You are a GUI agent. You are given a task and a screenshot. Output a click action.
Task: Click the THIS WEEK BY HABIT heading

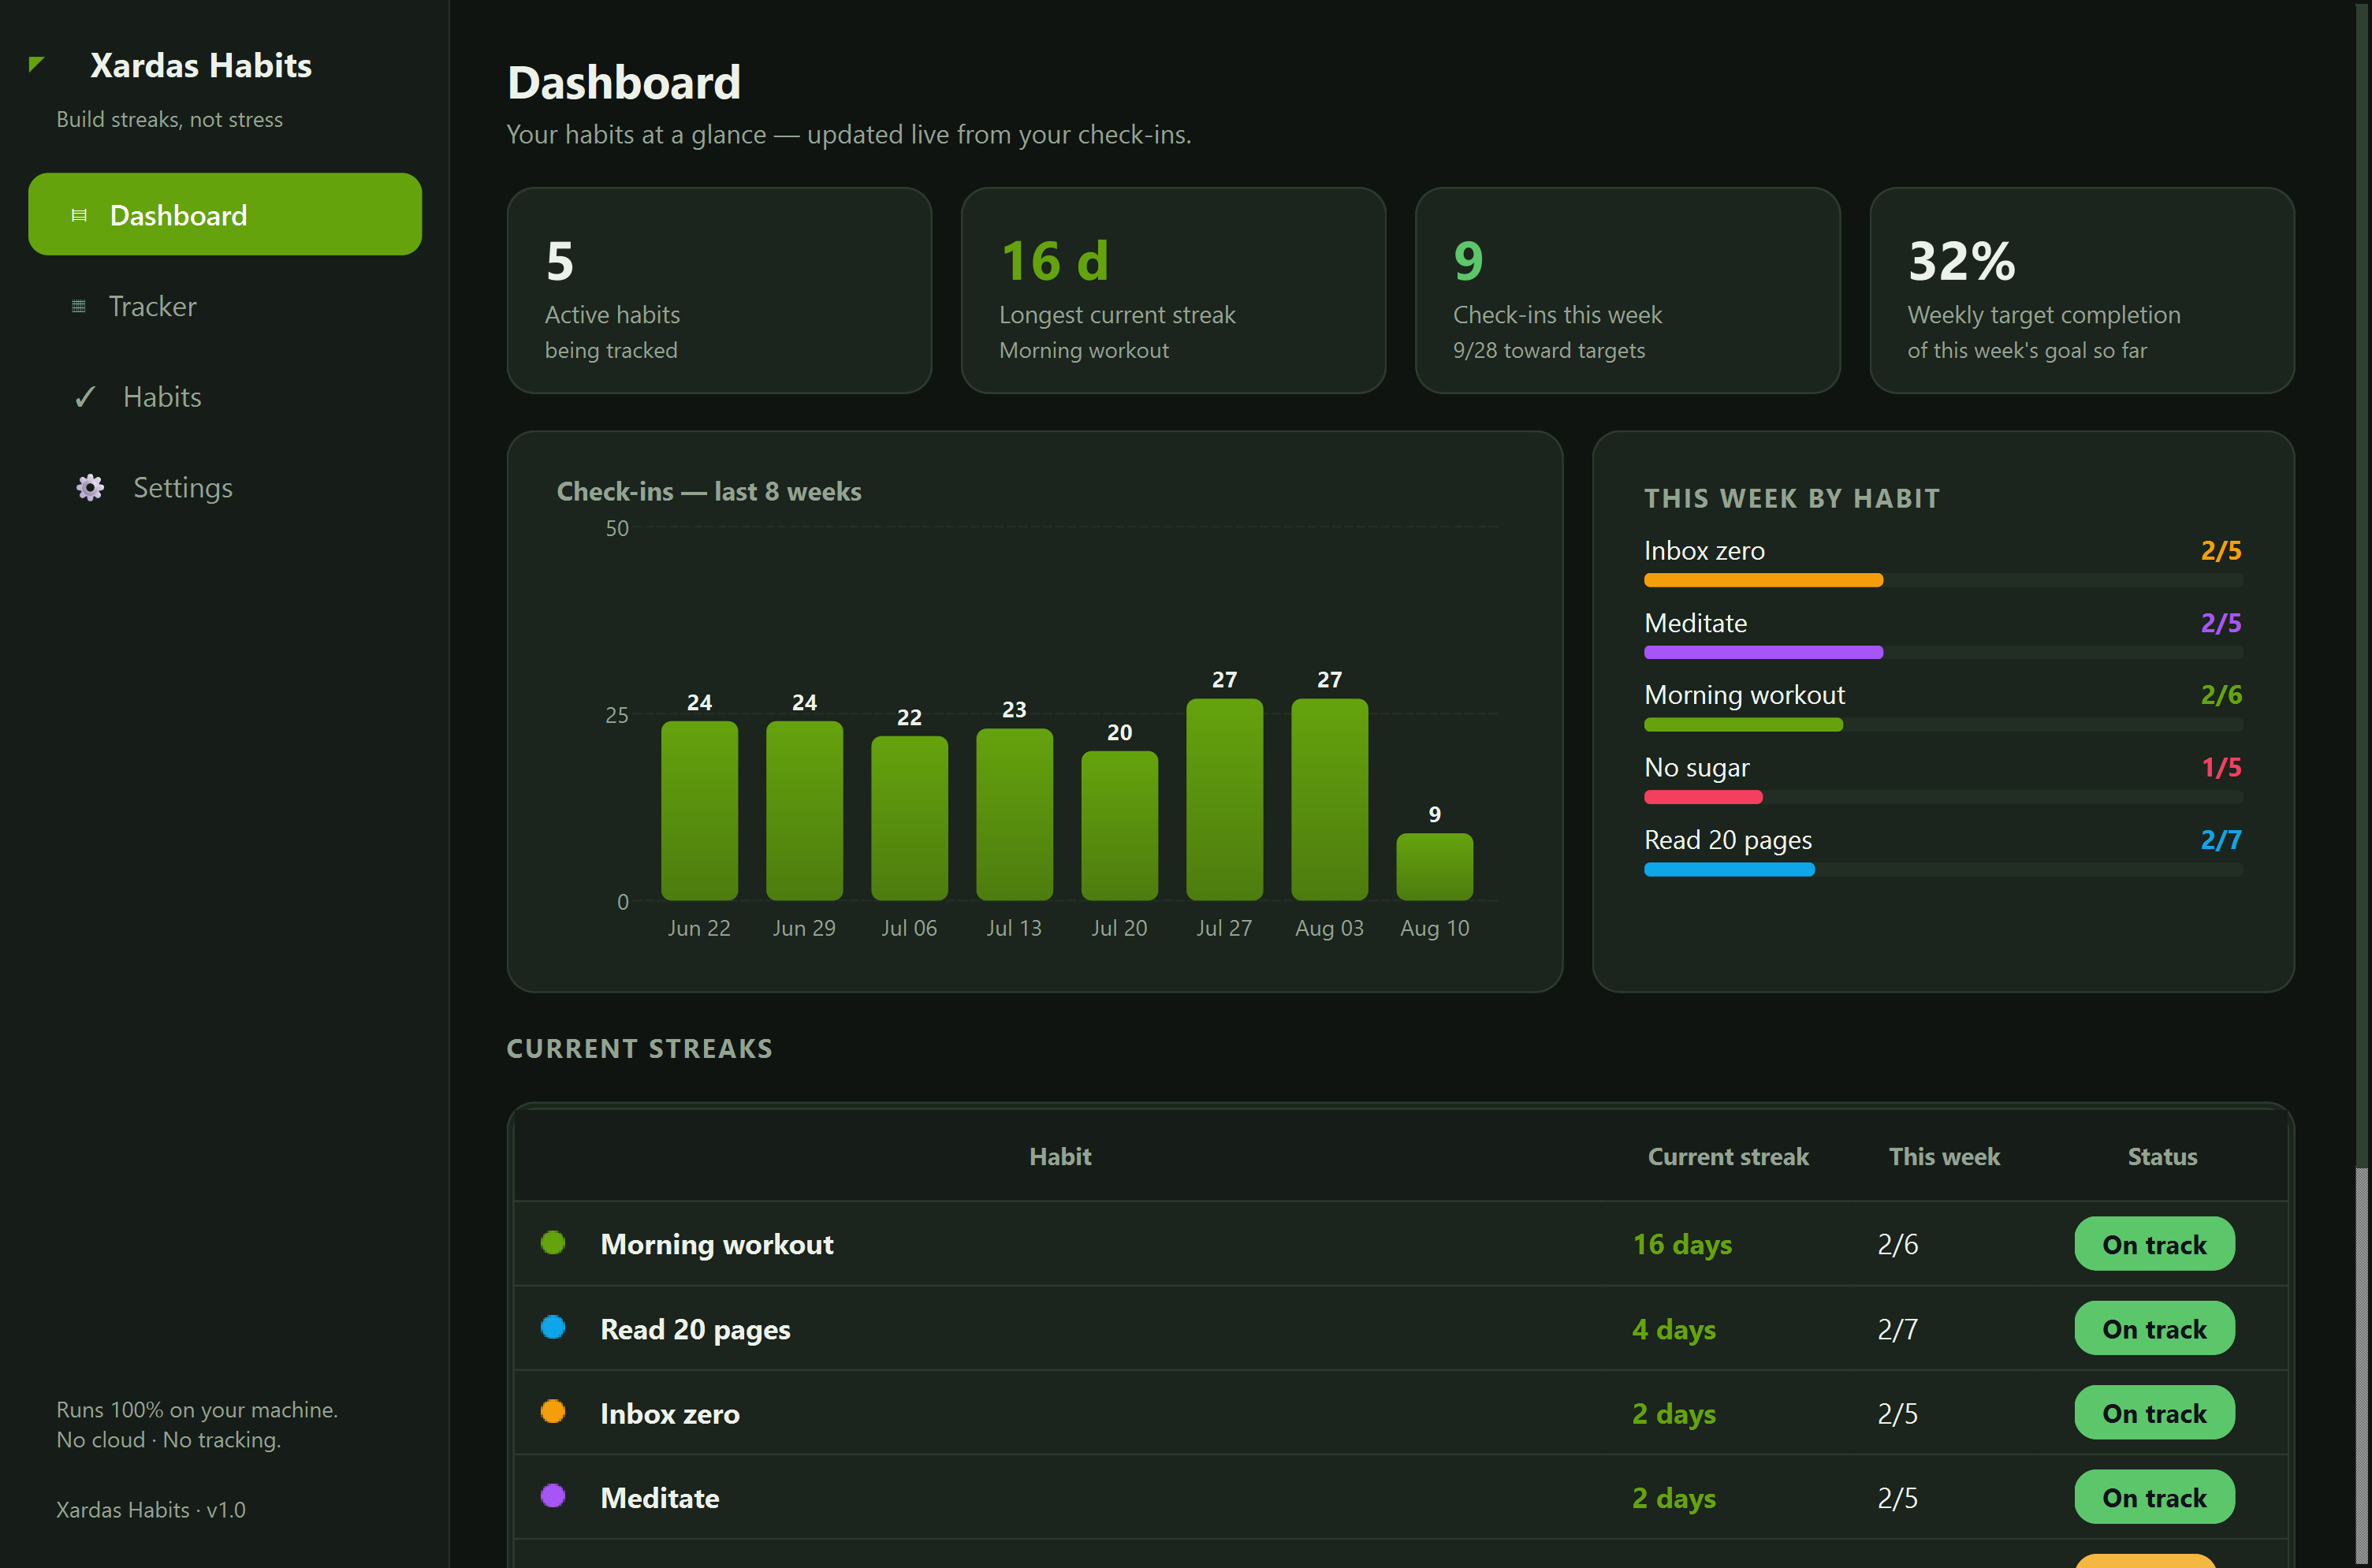pos(1792,498)
